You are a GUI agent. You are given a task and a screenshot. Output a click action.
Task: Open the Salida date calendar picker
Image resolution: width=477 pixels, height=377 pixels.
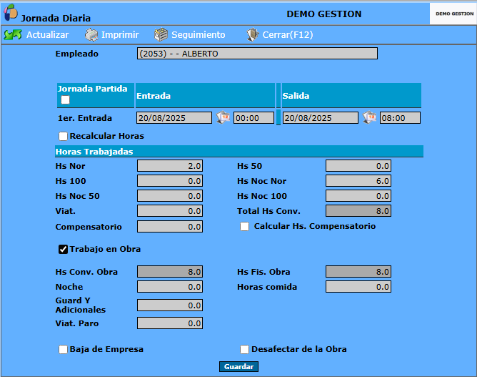370,118
